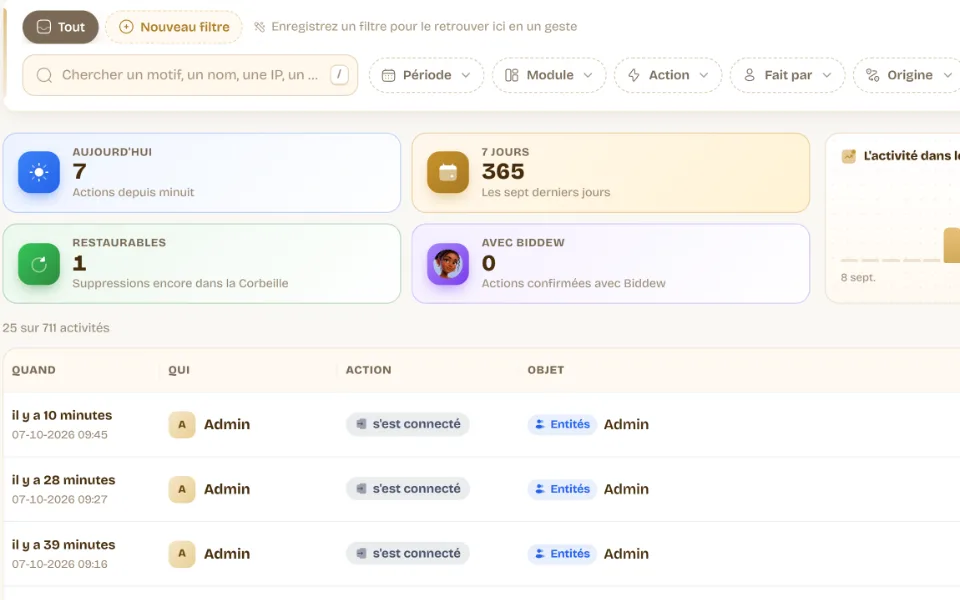Click the date 07-10-2026 09:45

click(x=59, y=435)
